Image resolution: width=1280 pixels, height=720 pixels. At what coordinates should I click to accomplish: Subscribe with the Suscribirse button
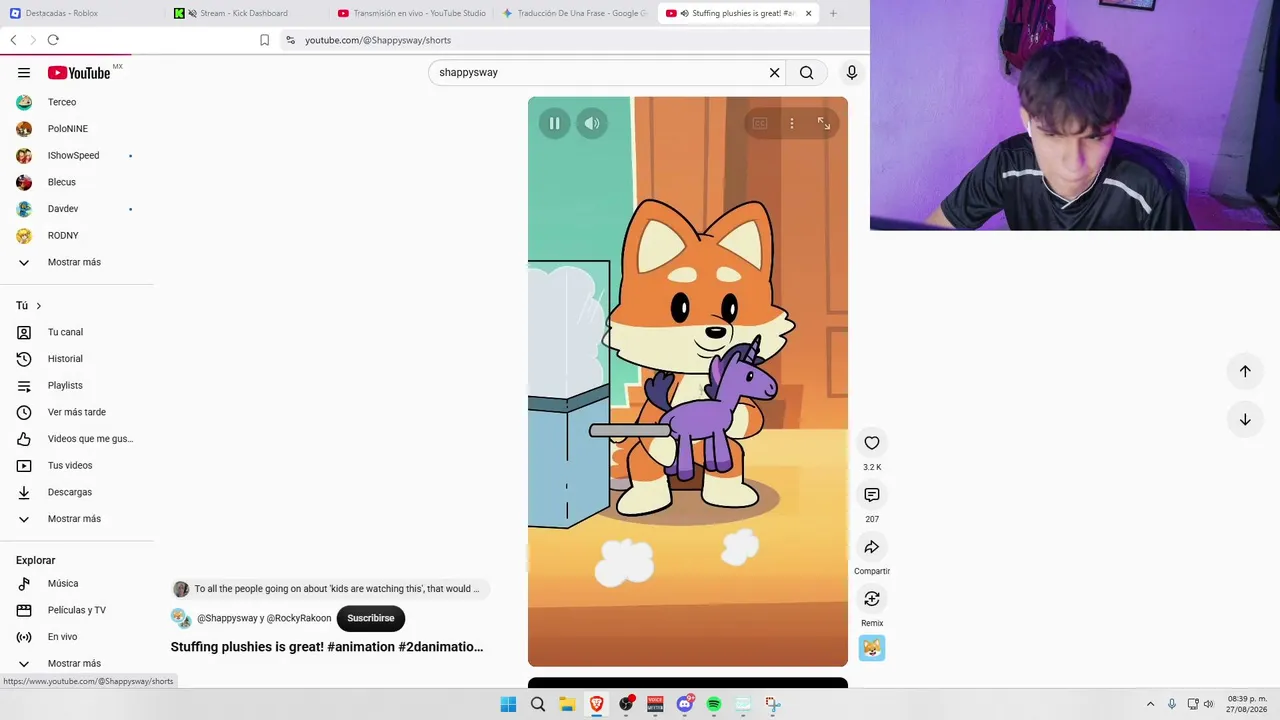[x=371, y=618]
